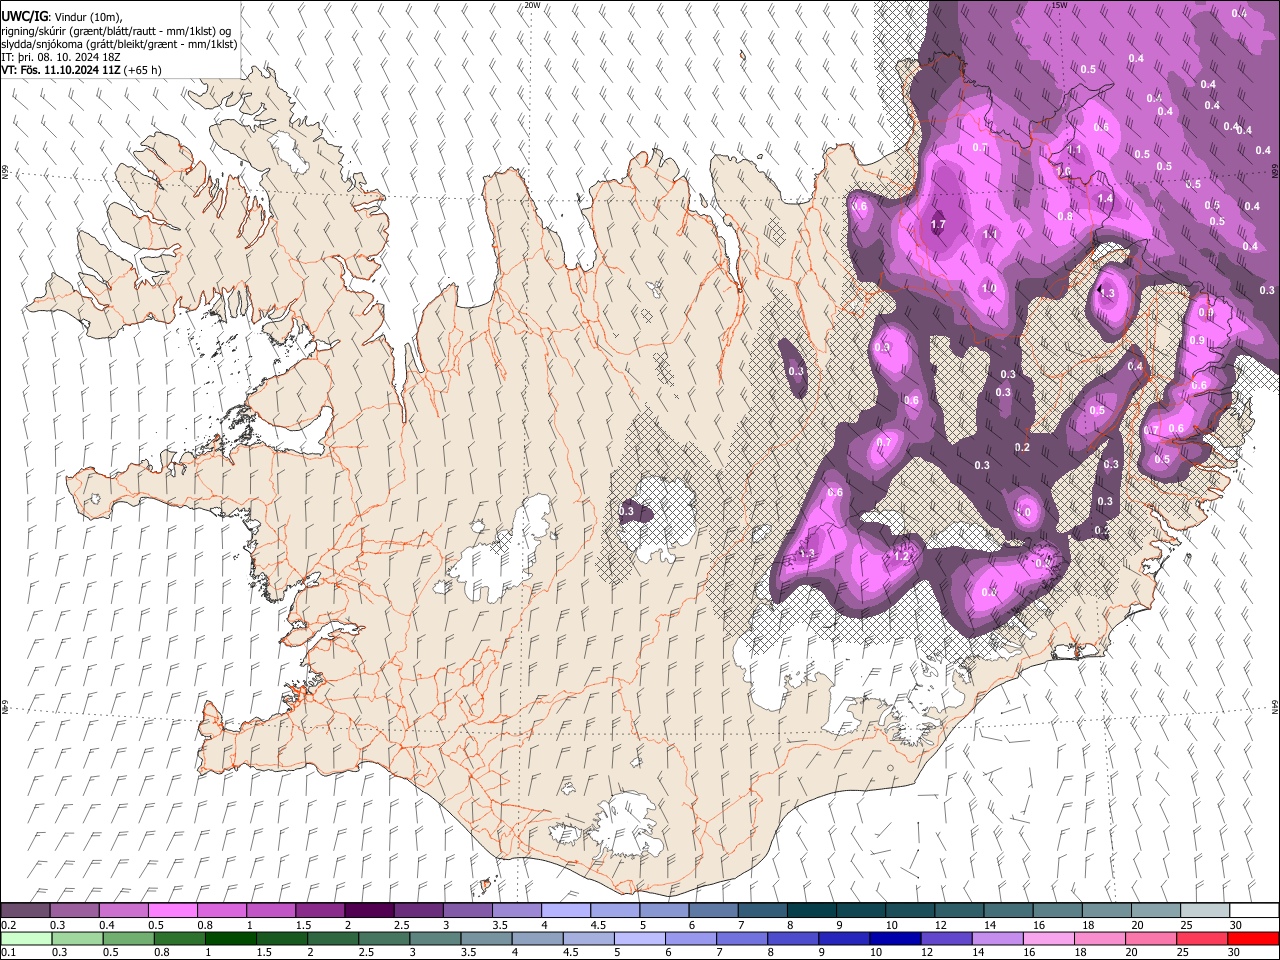Click the 'VT: Fös. 11.10.2024 11Z (+65 h)' line

coord(81,70)
